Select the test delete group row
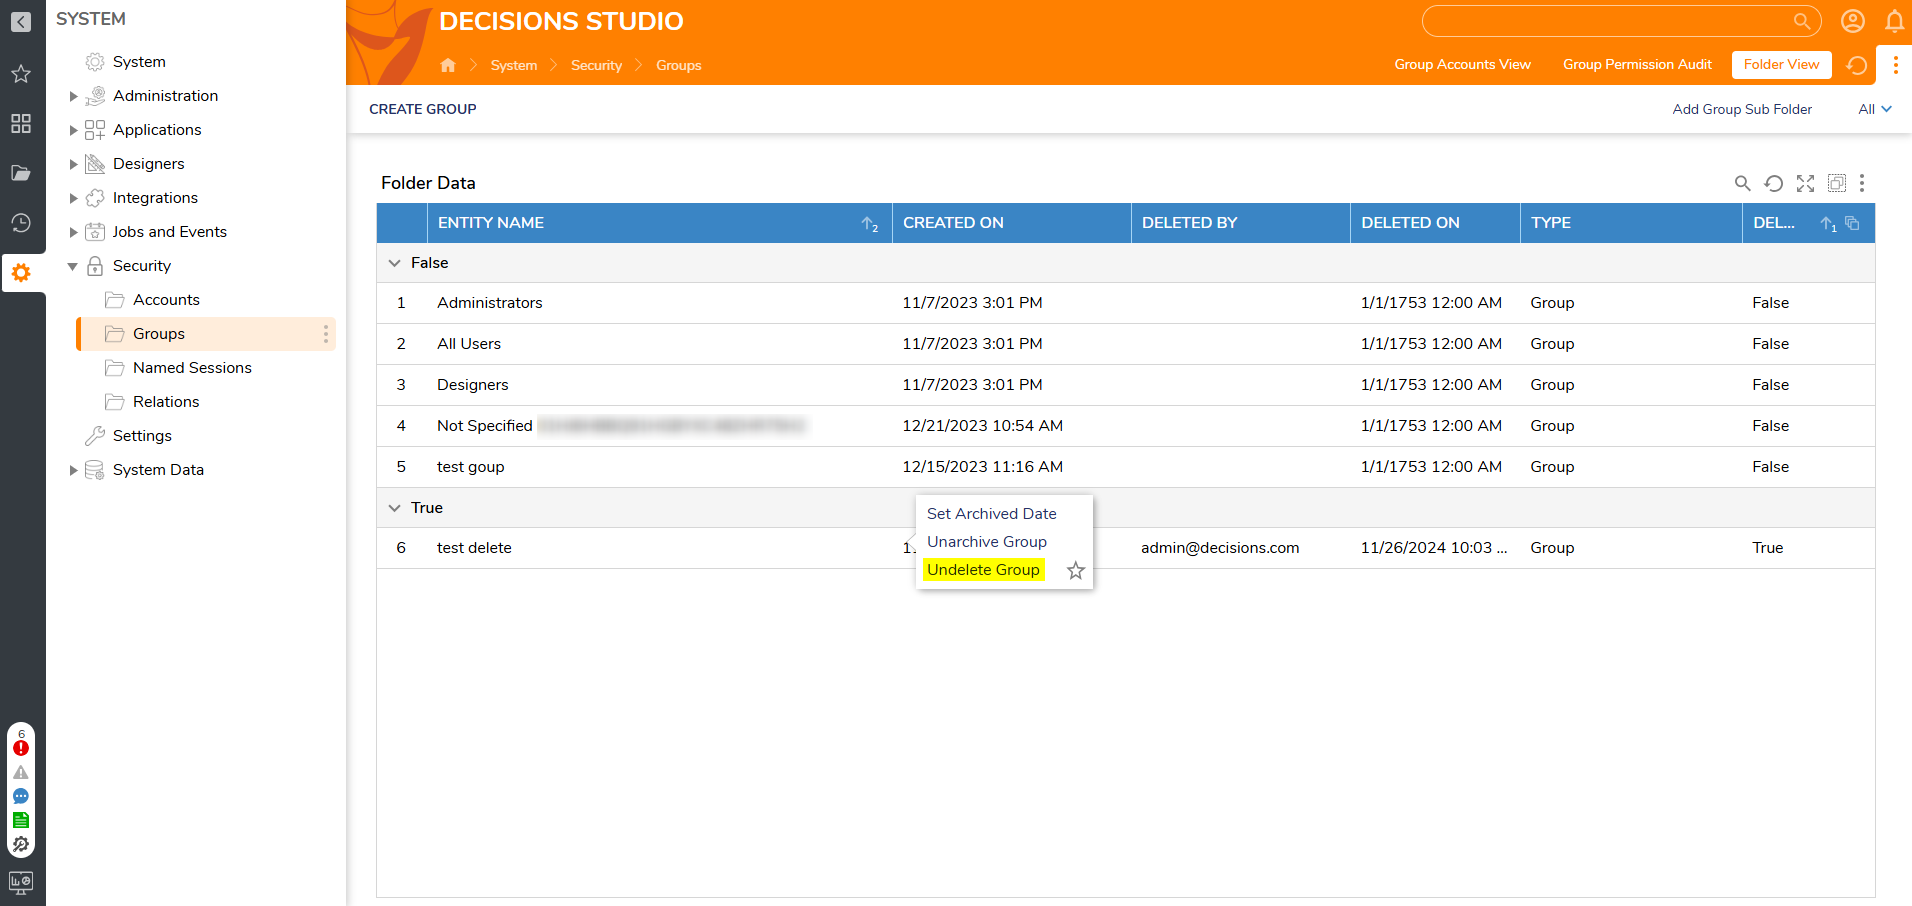Image resolution: width=1912 pixels, height=906 pixels. (x=1125, y=548)
